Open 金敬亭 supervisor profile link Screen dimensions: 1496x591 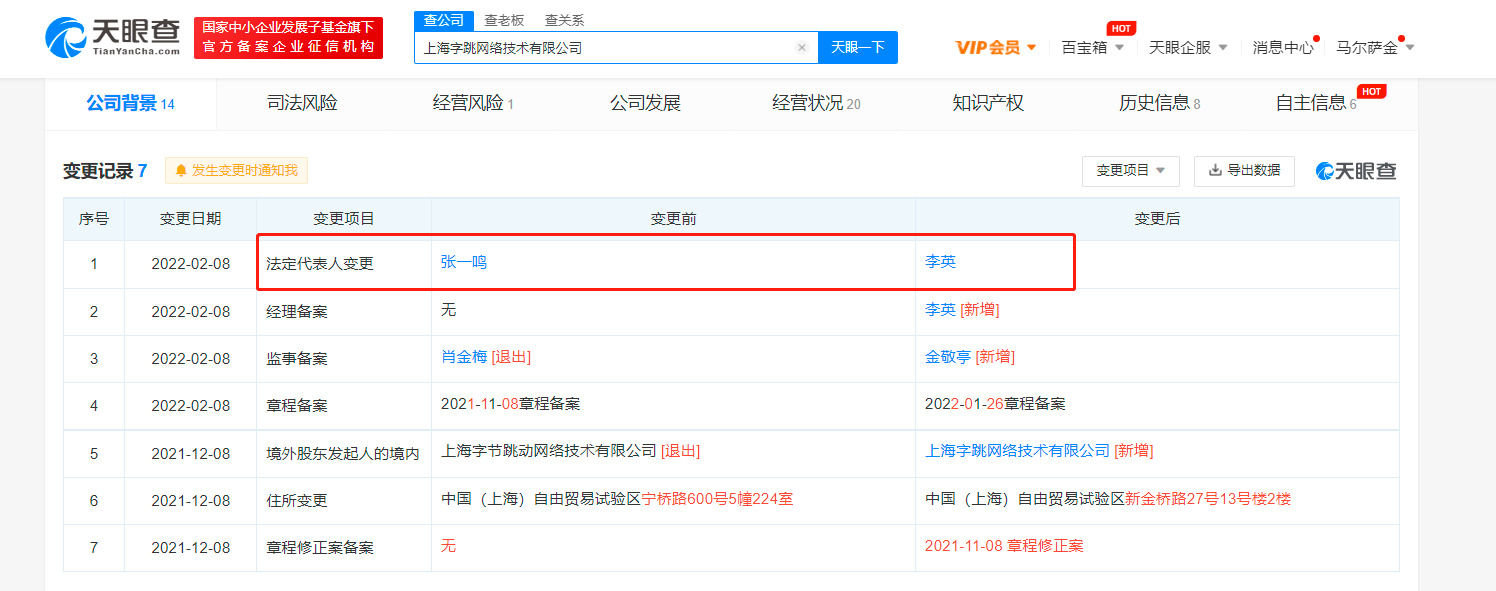coord(948,357)
